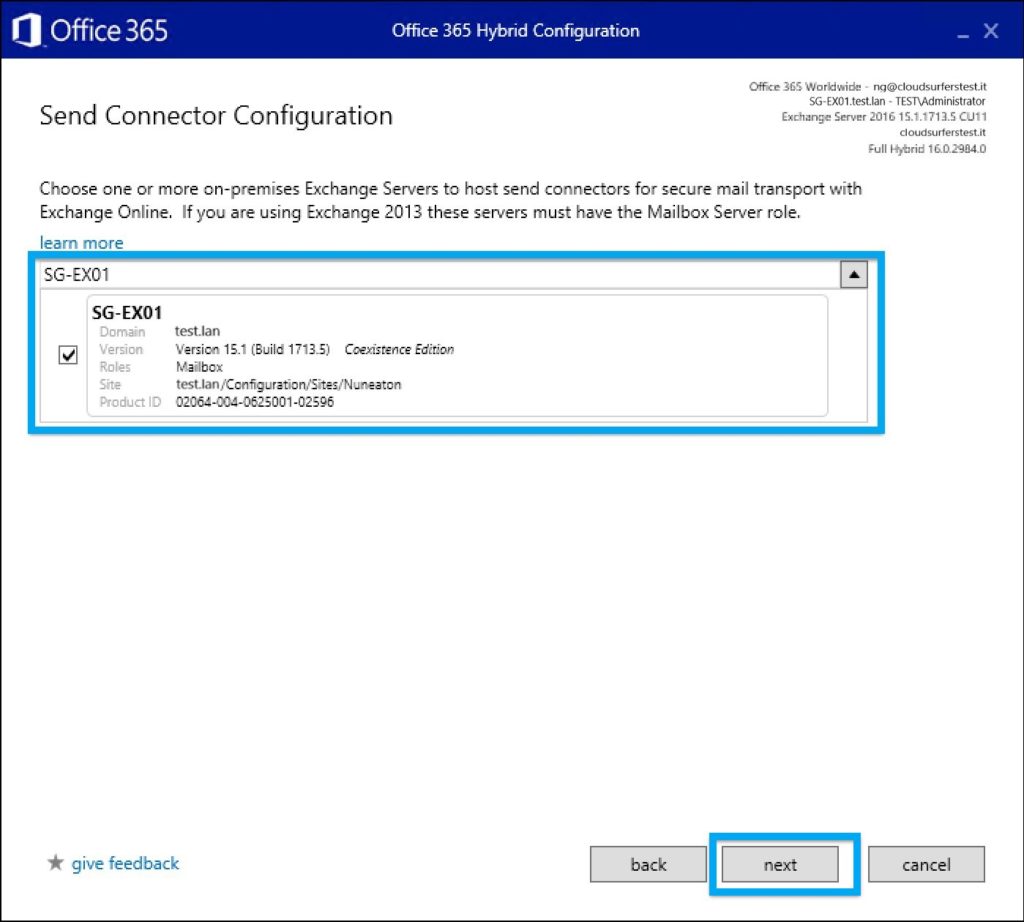Click the Version 15.1 (Build 1713.5) text
The width and height of the screenshot is (1024, 922).
point(253,349)
